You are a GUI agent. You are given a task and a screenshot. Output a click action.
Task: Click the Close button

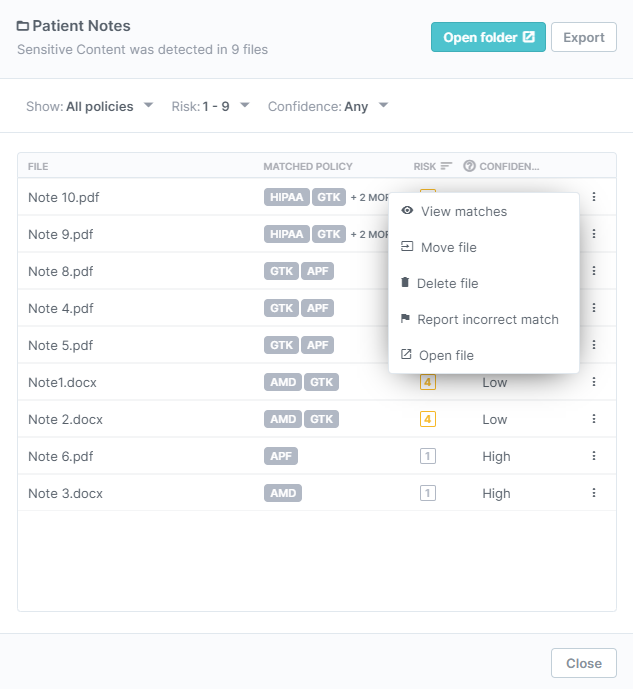pos(583,663)
